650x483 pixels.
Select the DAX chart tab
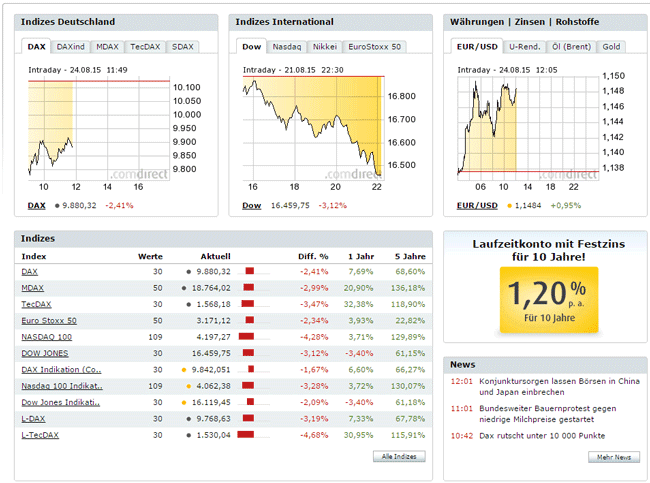[x=36, y=46]
